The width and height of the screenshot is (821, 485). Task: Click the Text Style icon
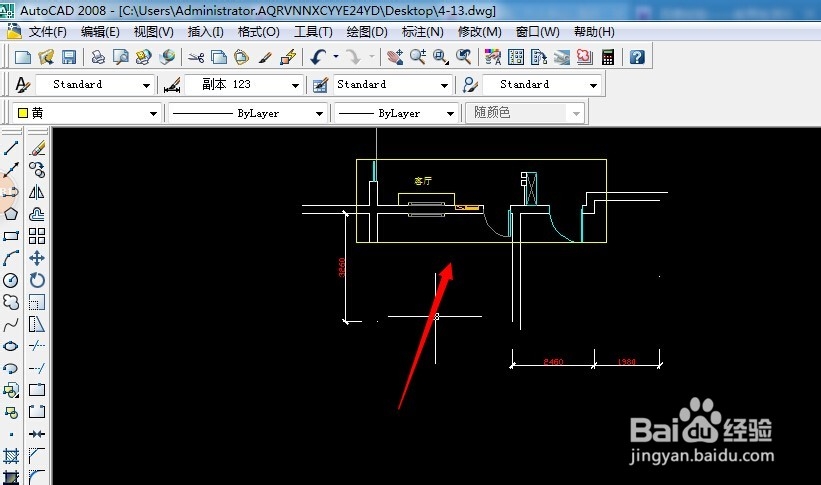click(x=23, y=84)
